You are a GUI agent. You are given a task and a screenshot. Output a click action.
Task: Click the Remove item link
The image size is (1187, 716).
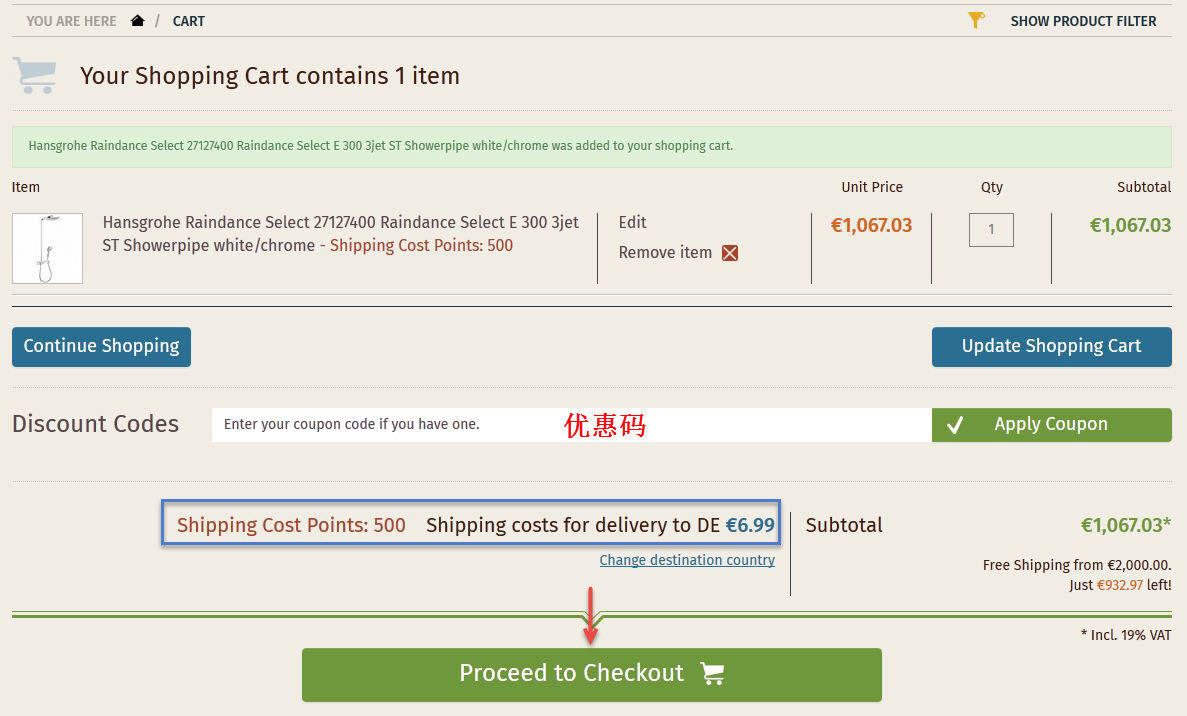(x=665, y=253)
